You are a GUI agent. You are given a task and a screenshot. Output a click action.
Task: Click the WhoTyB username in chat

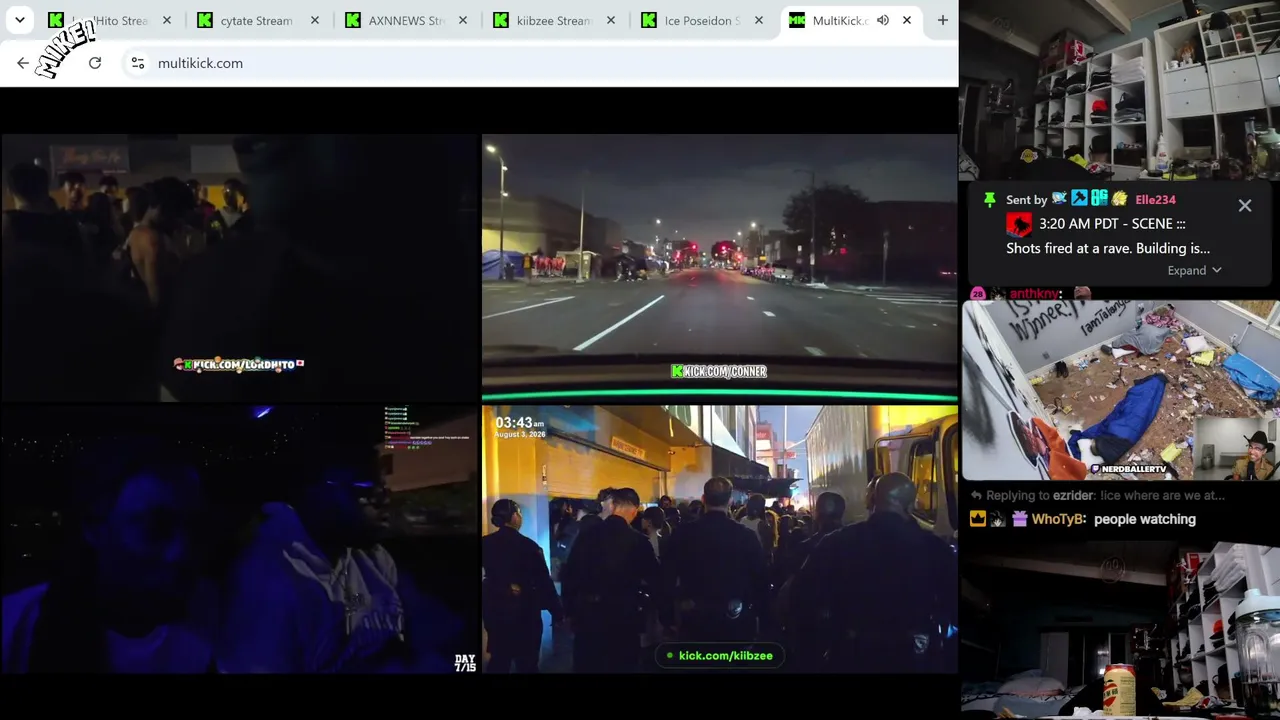(1060, 519)
